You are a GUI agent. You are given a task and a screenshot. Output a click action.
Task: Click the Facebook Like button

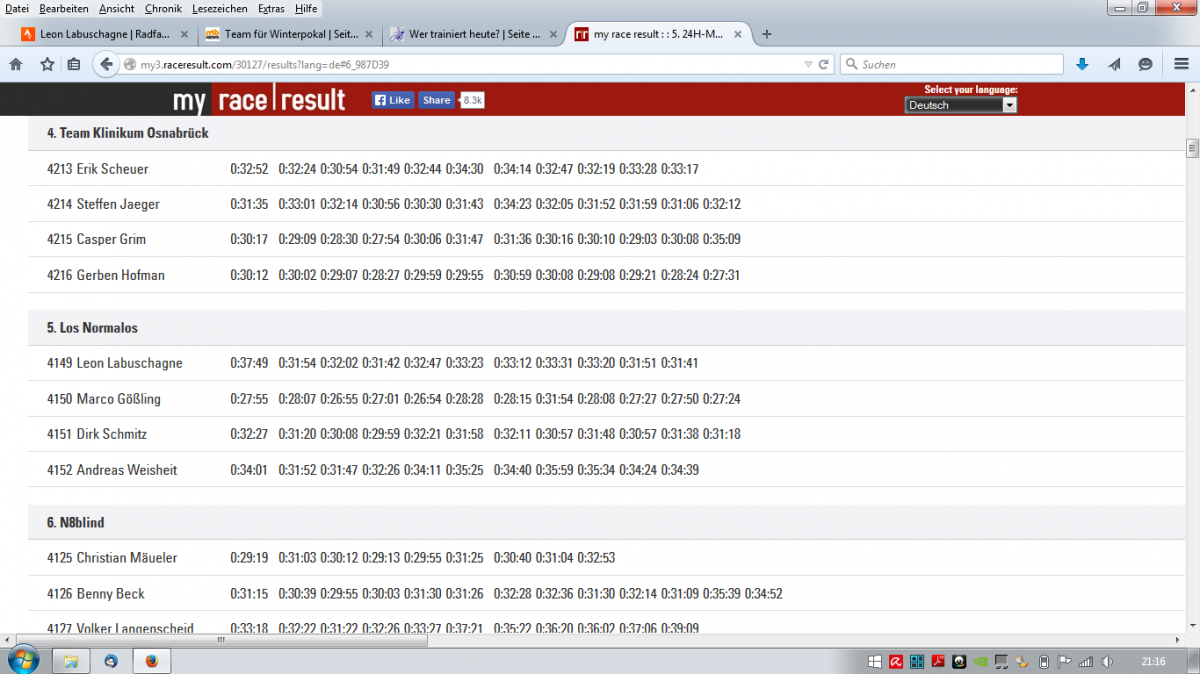392,100
